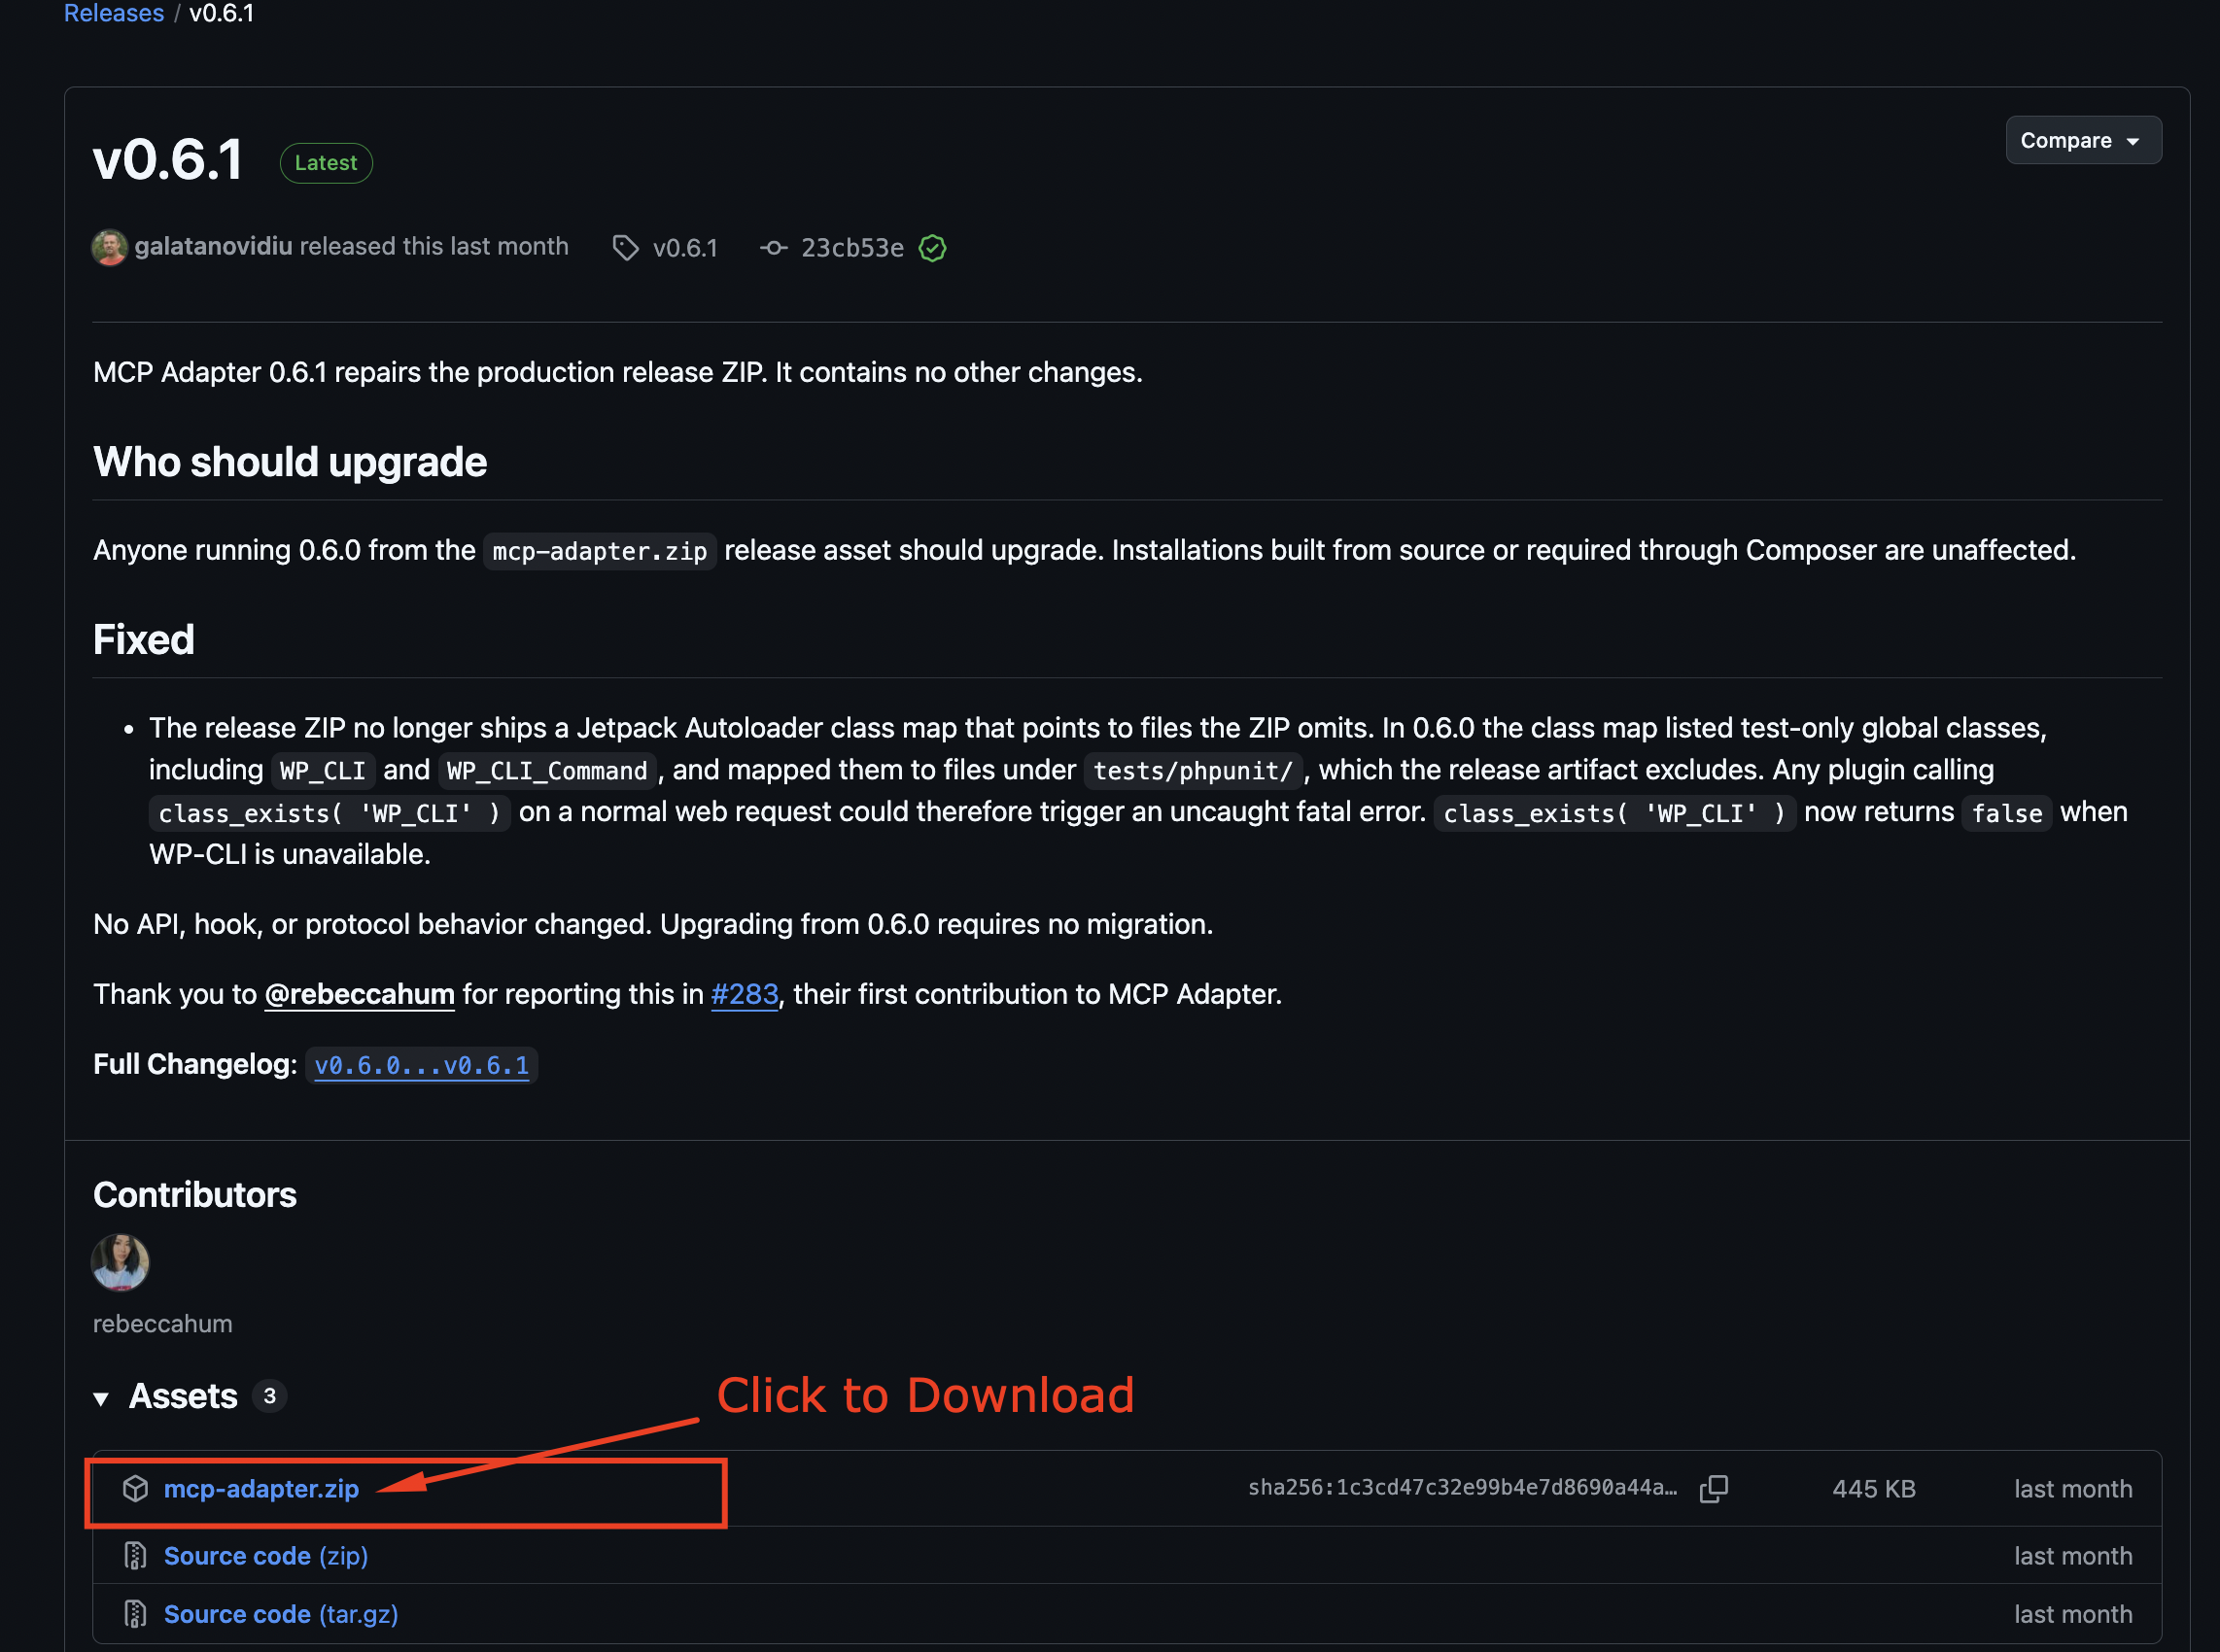Click the v0.6.1 release title heading
2220x1652 pixels.
click(x=168, y=160)
